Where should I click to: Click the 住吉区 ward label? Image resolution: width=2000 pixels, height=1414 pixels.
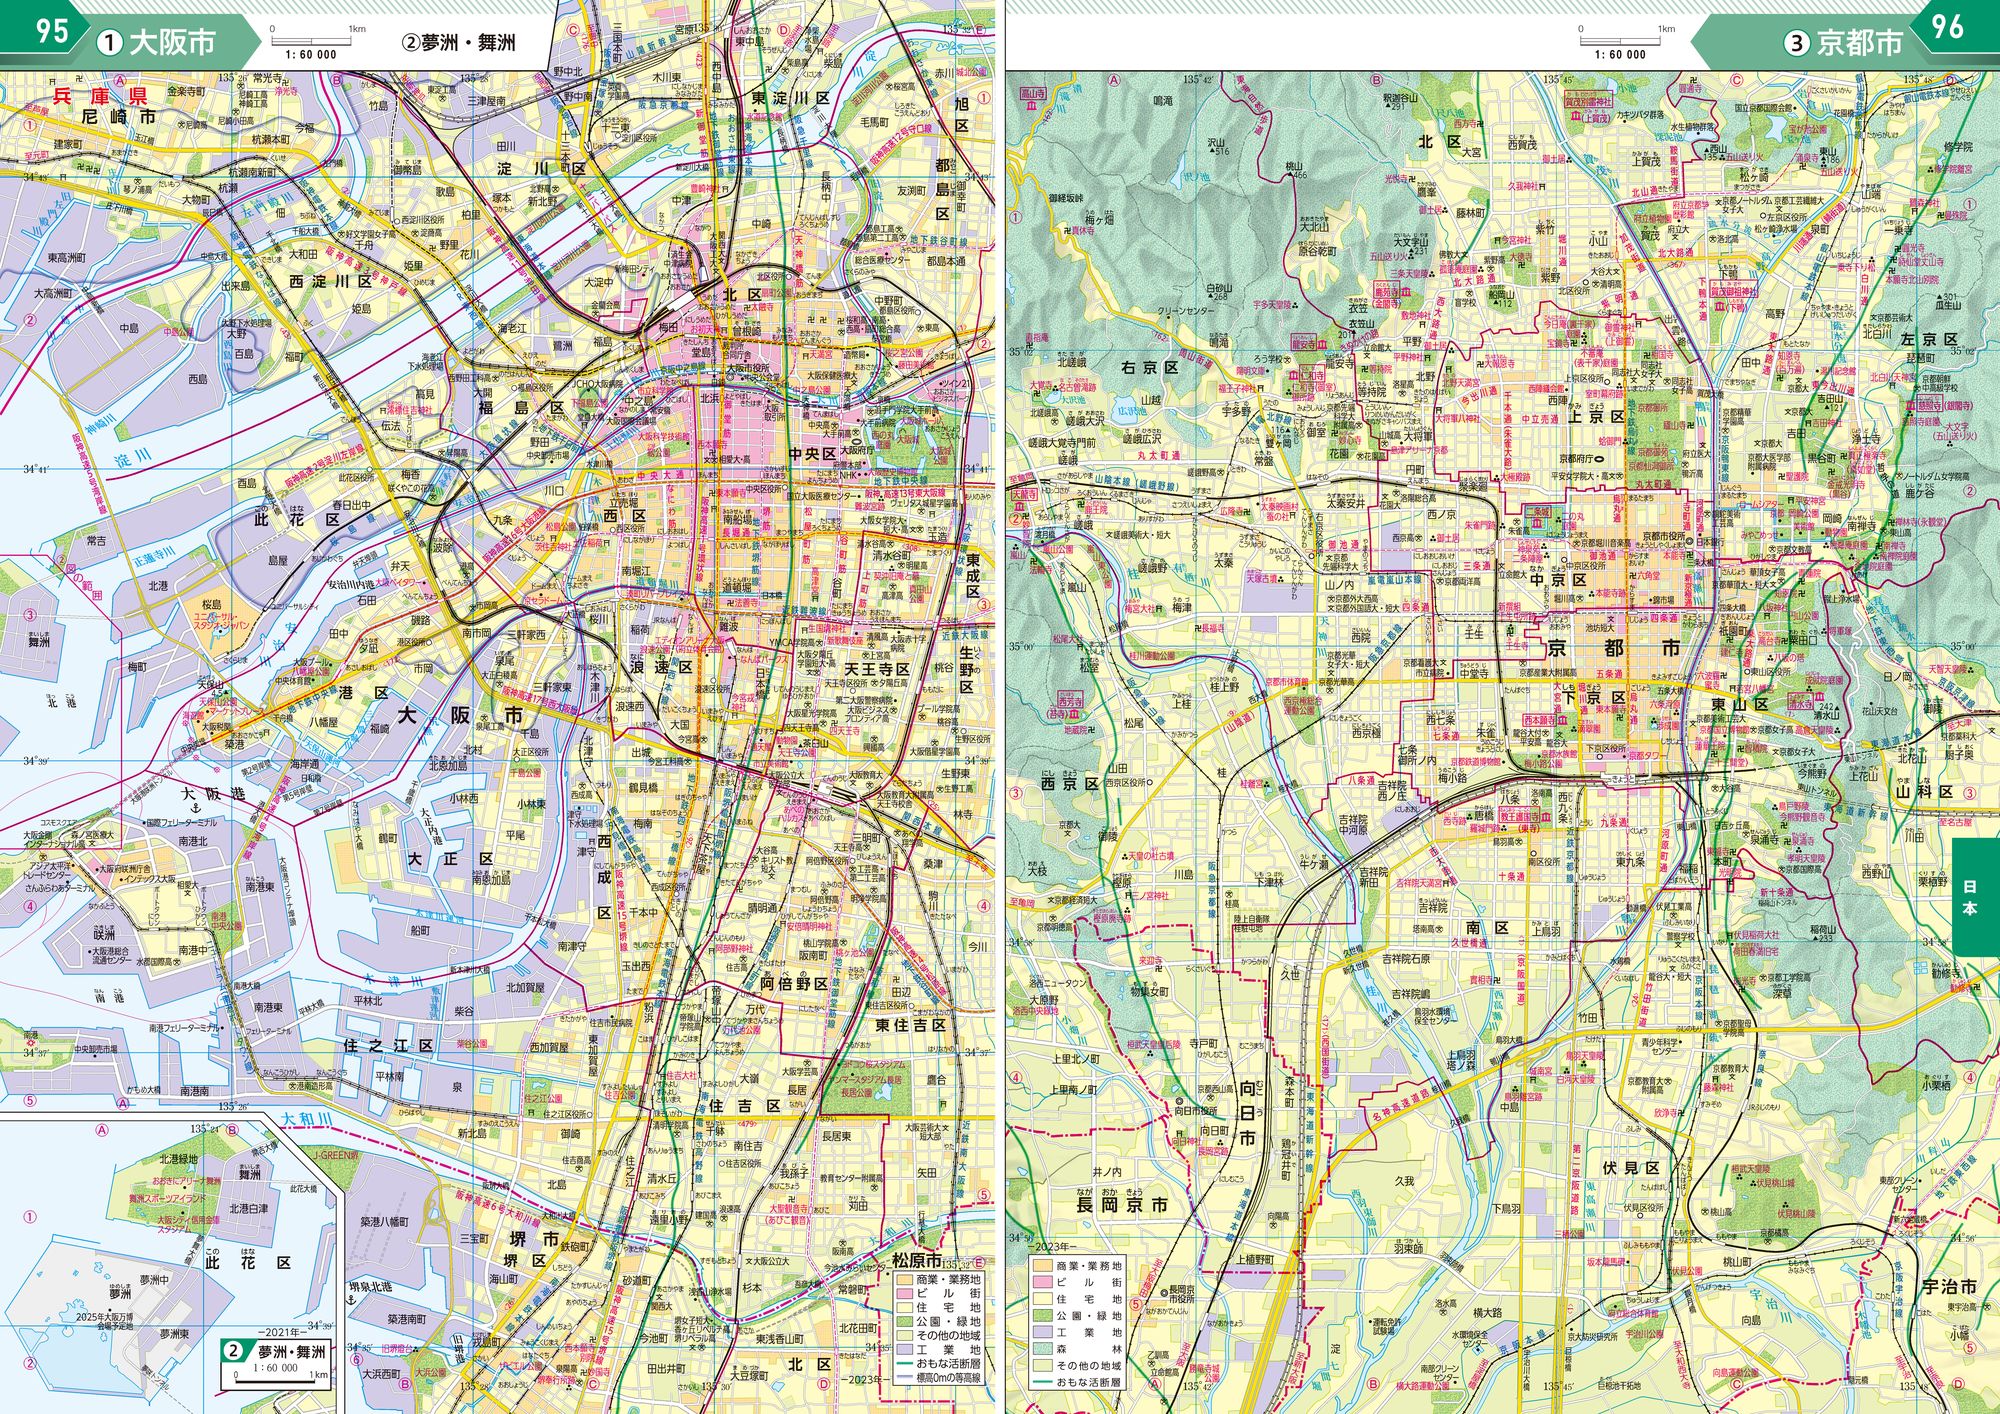point(744,1106)
